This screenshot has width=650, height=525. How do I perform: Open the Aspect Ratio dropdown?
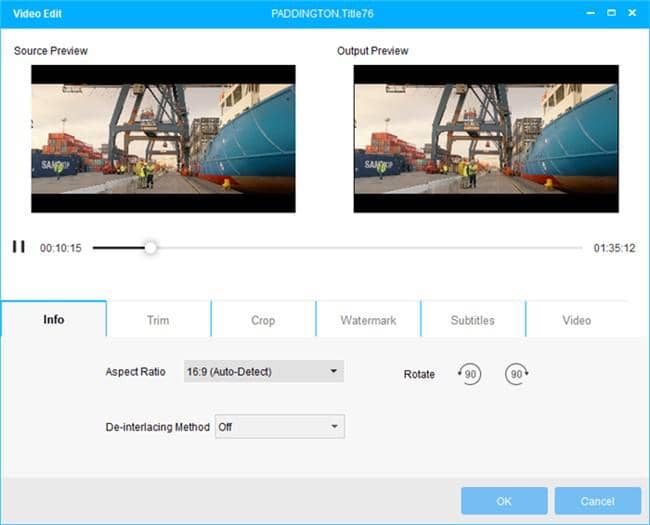tap(264, 371)
